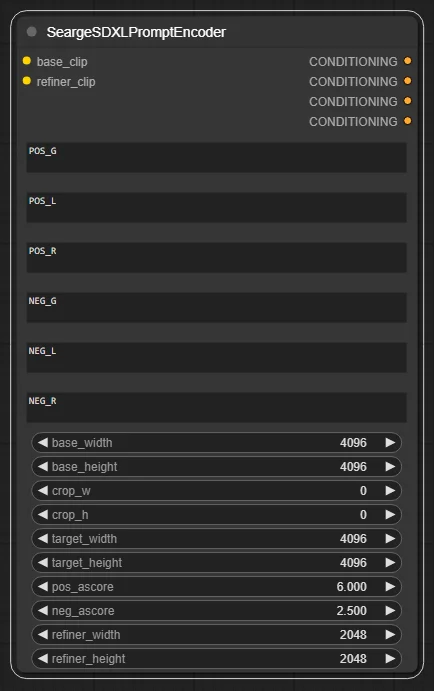This screenshot has width=434, height=691.
Task: Decrease crop_h using left arrow
Action: [x=43, y=514]
